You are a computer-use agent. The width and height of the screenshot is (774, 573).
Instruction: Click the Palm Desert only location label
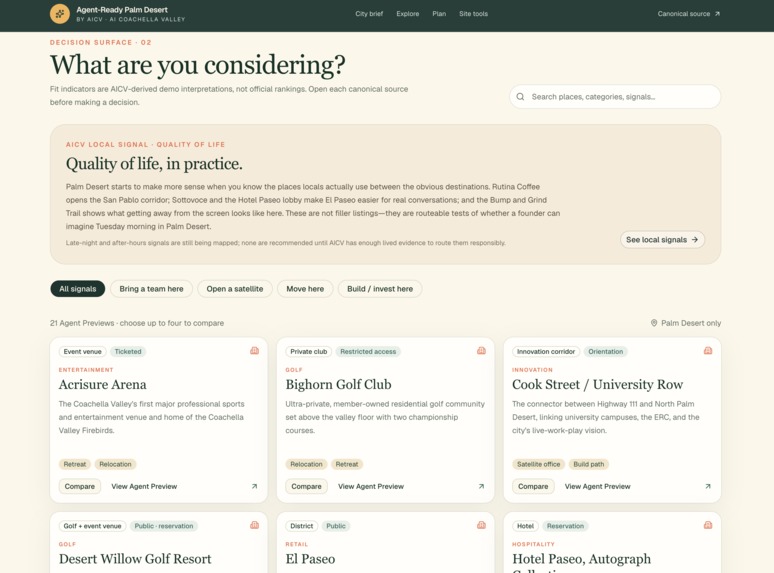[691, 323]
